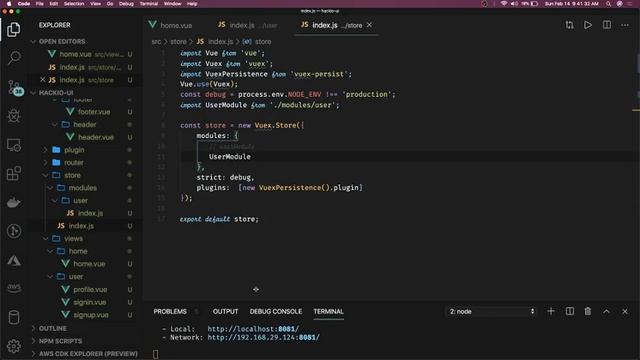Click 'store' folder in breadcrumb

pyautogui.click(x=178, y=42)
